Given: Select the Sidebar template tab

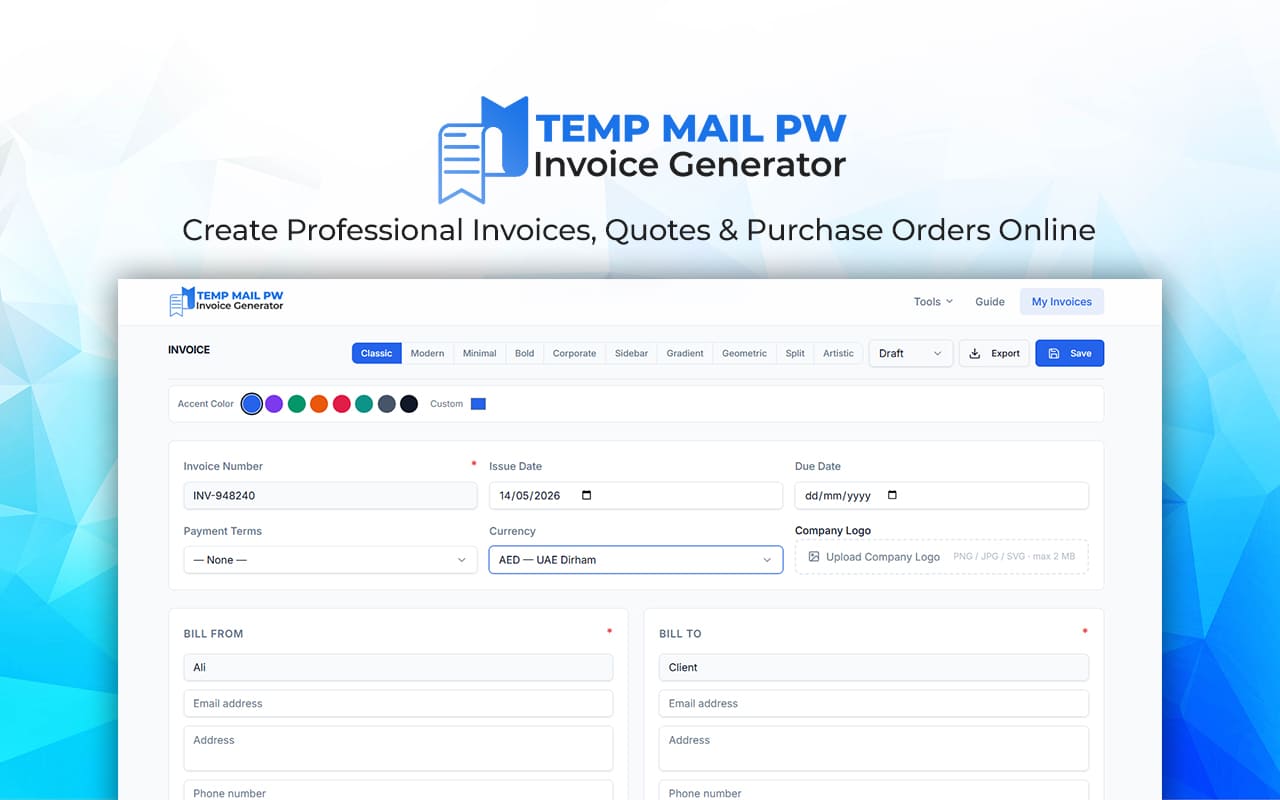Looking at the screenshot, I should [632, 353].
